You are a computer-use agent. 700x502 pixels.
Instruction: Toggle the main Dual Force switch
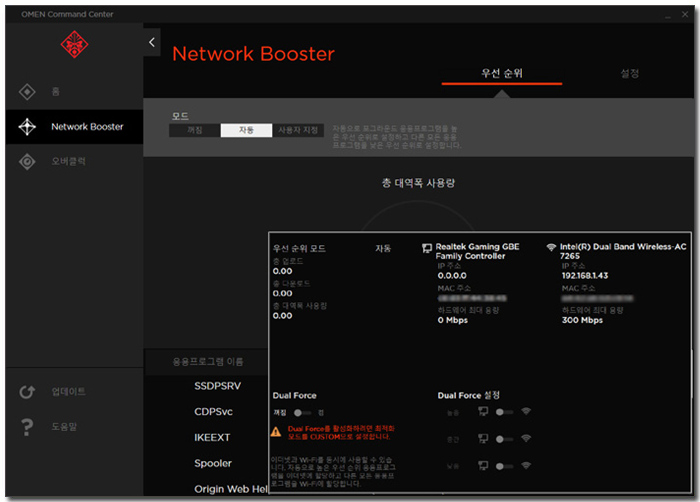[302, 413]
